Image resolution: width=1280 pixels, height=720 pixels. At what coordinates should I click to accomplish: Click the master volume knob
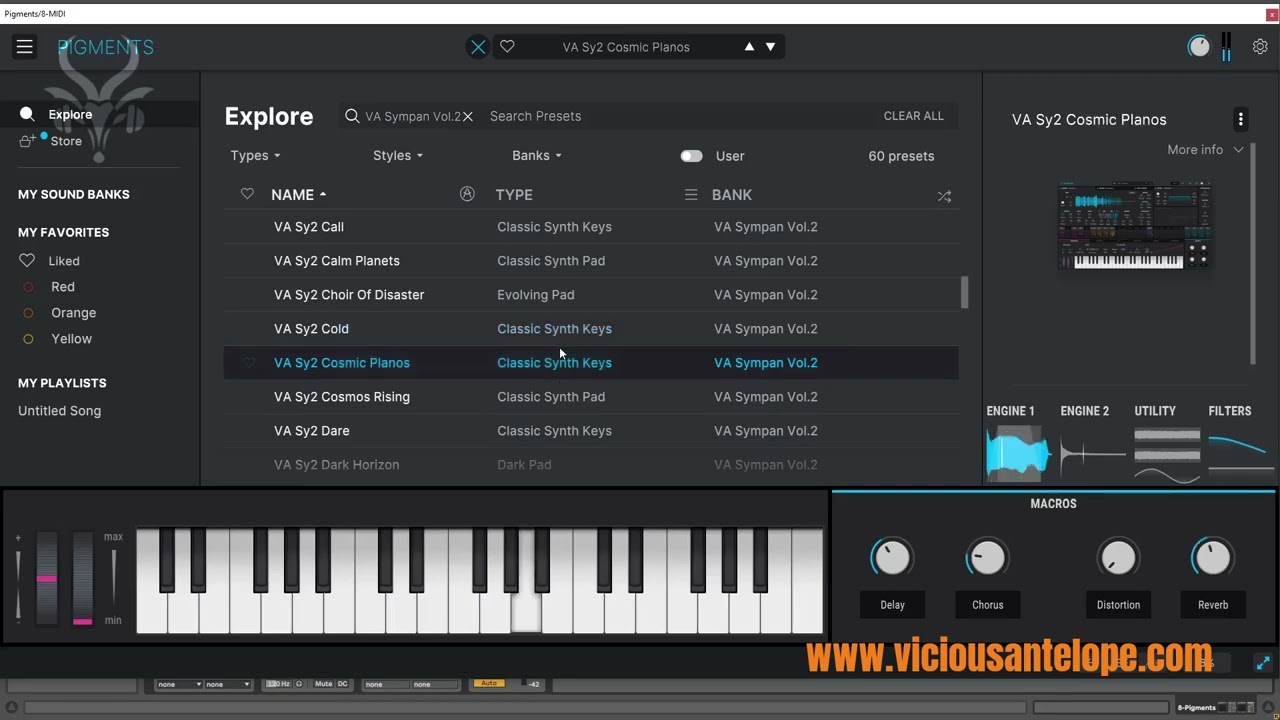(x=1198, y=47)
